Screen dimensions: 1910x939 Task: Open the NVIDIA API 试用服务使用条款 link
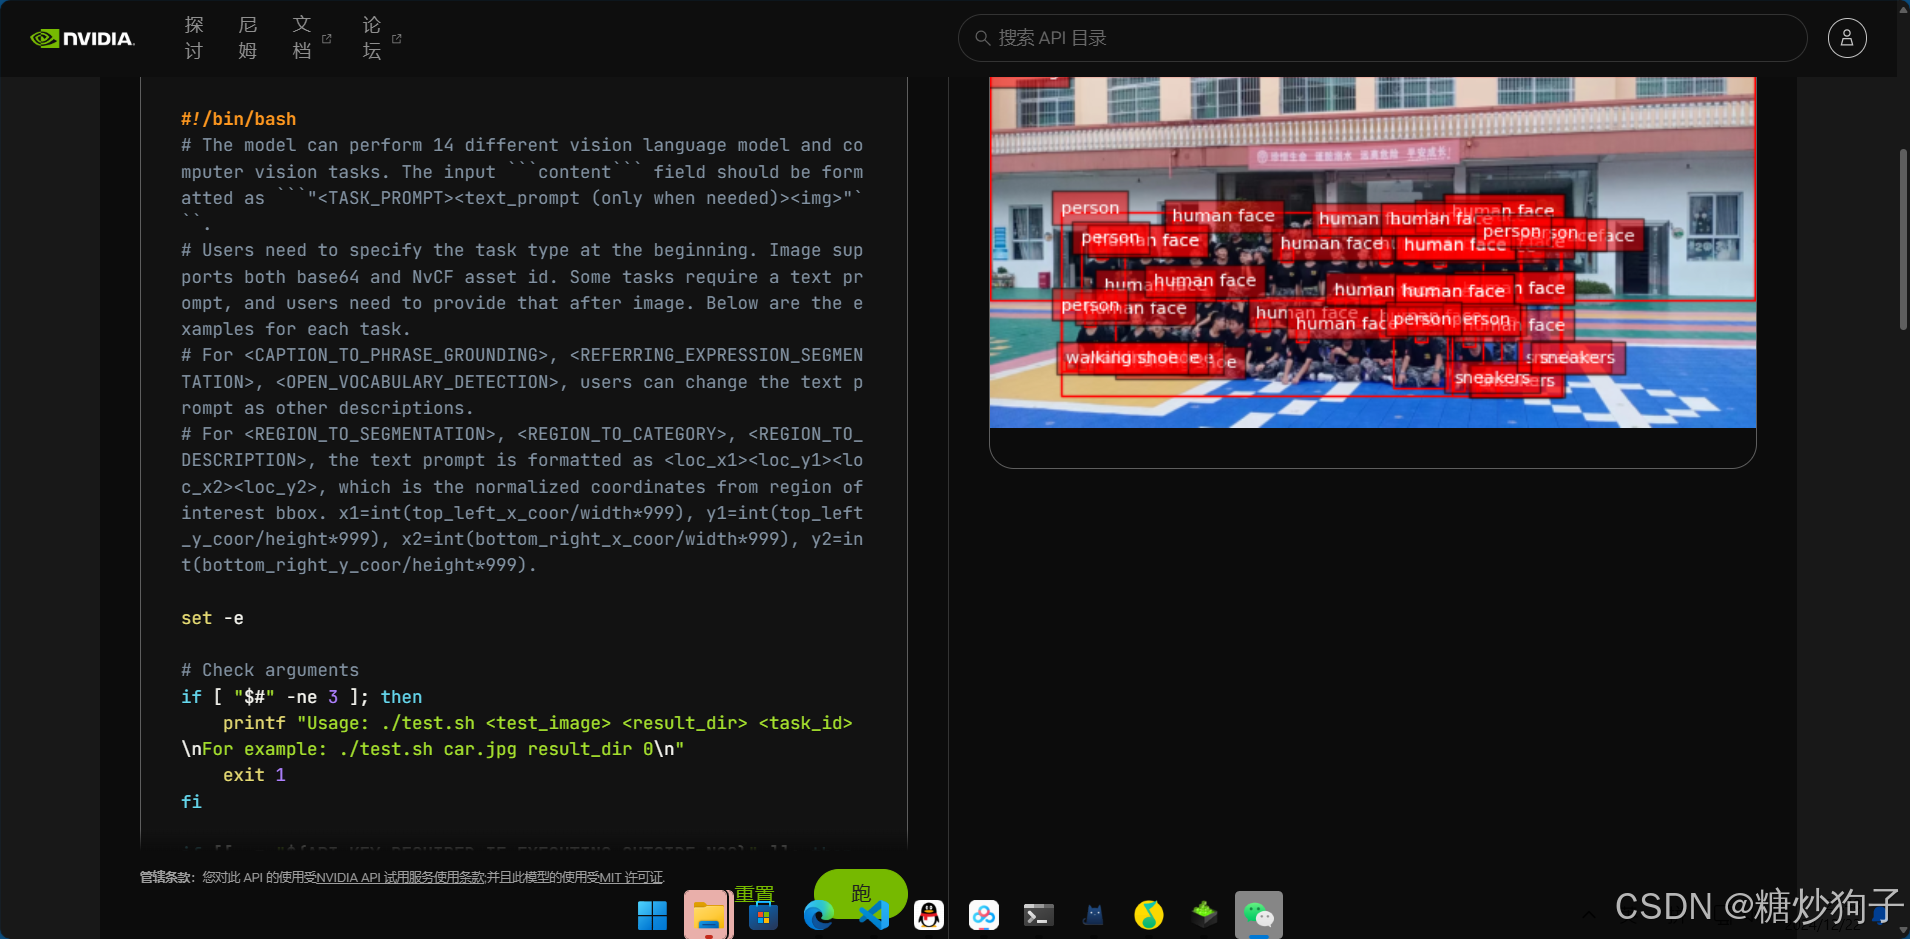pyautogui.click(x=400, y=877)
